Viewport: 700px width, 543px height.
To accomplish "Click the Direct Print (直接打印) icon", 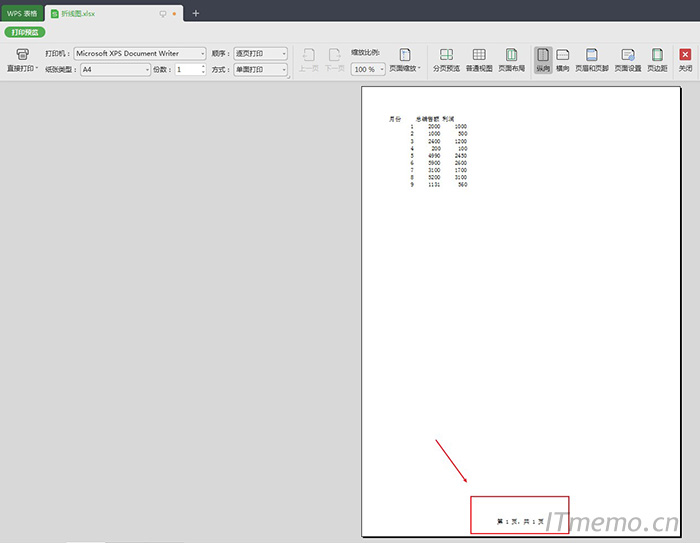I will 22,55.
